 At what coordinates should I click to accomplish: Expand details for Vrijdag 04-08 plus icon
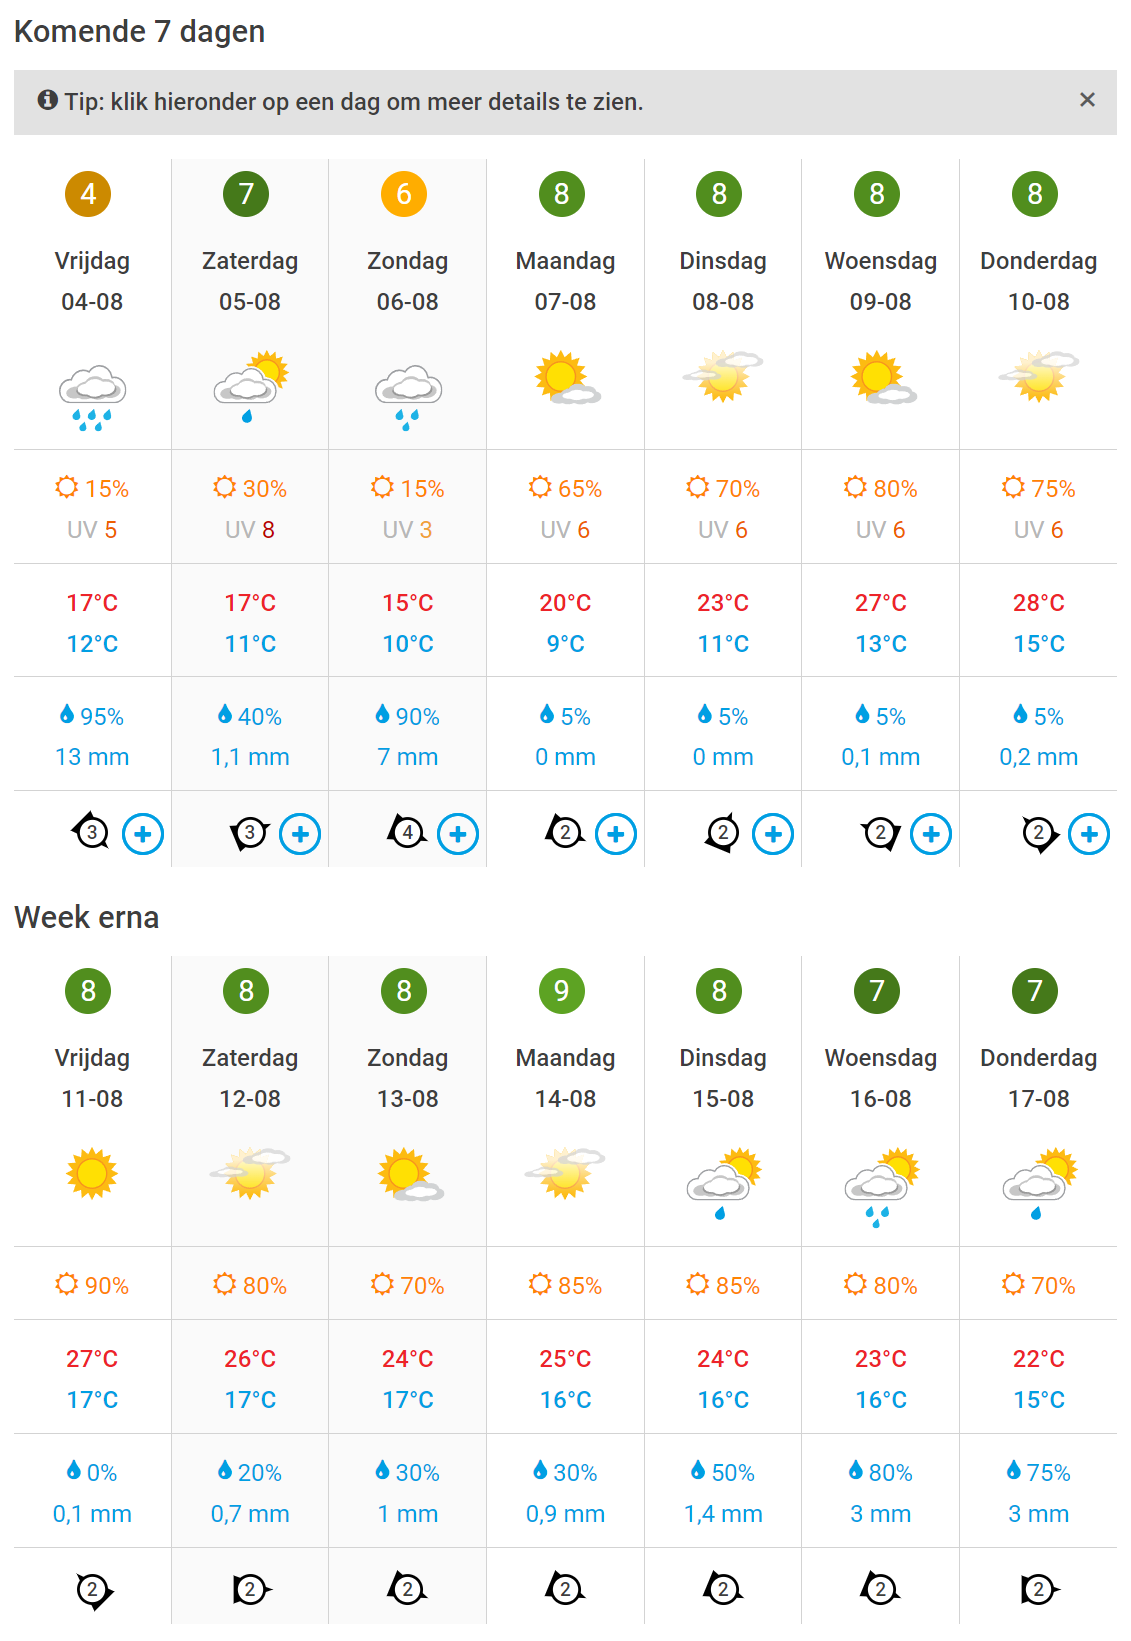coord(143,834)
